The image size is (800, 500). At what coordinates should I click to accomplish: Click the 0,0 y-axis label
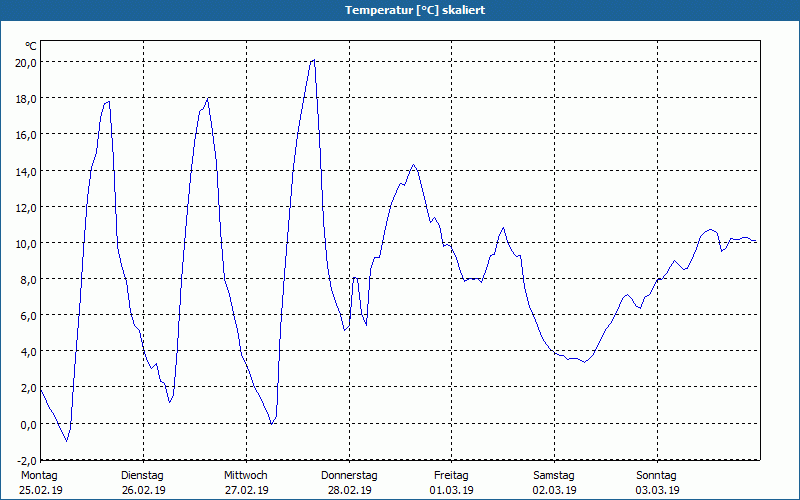tap(29, 424)
